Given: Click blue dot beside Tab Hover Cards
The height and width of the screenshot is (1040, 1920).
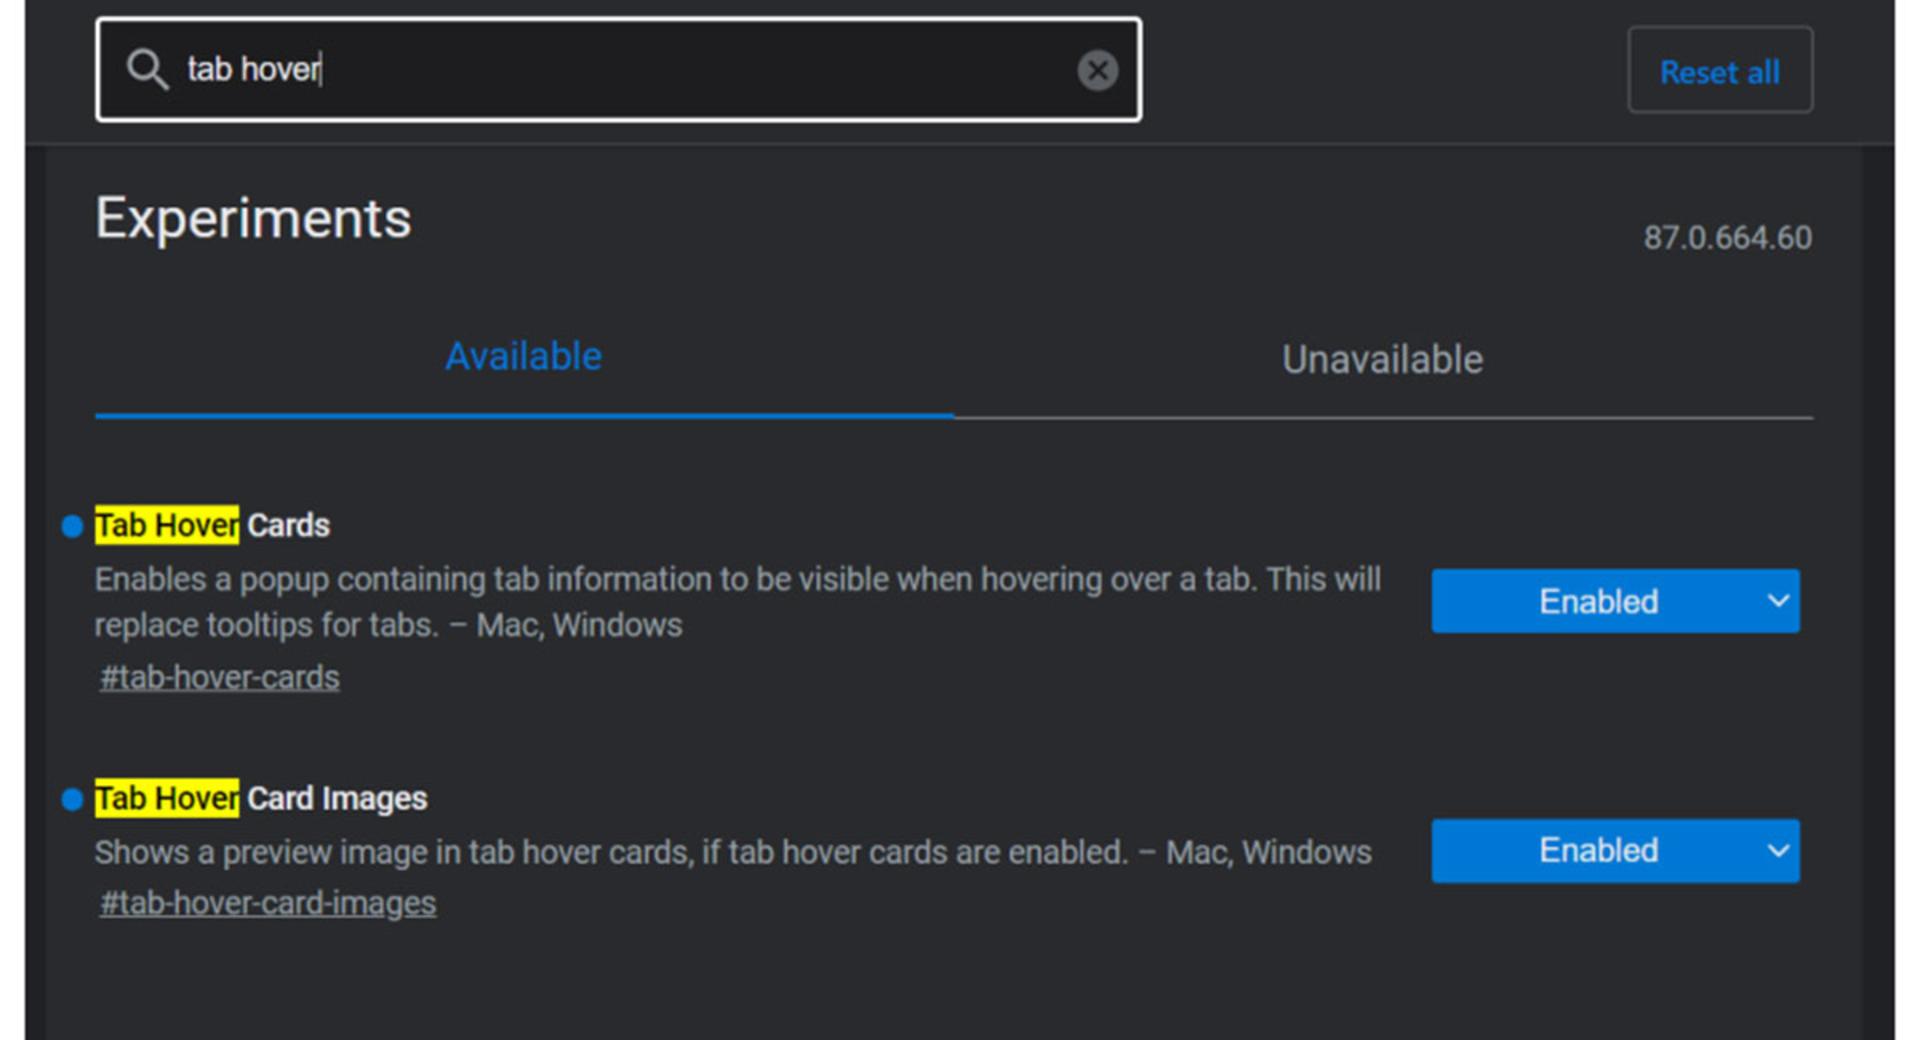Looking at the screenshot, I should click(72, 526).
